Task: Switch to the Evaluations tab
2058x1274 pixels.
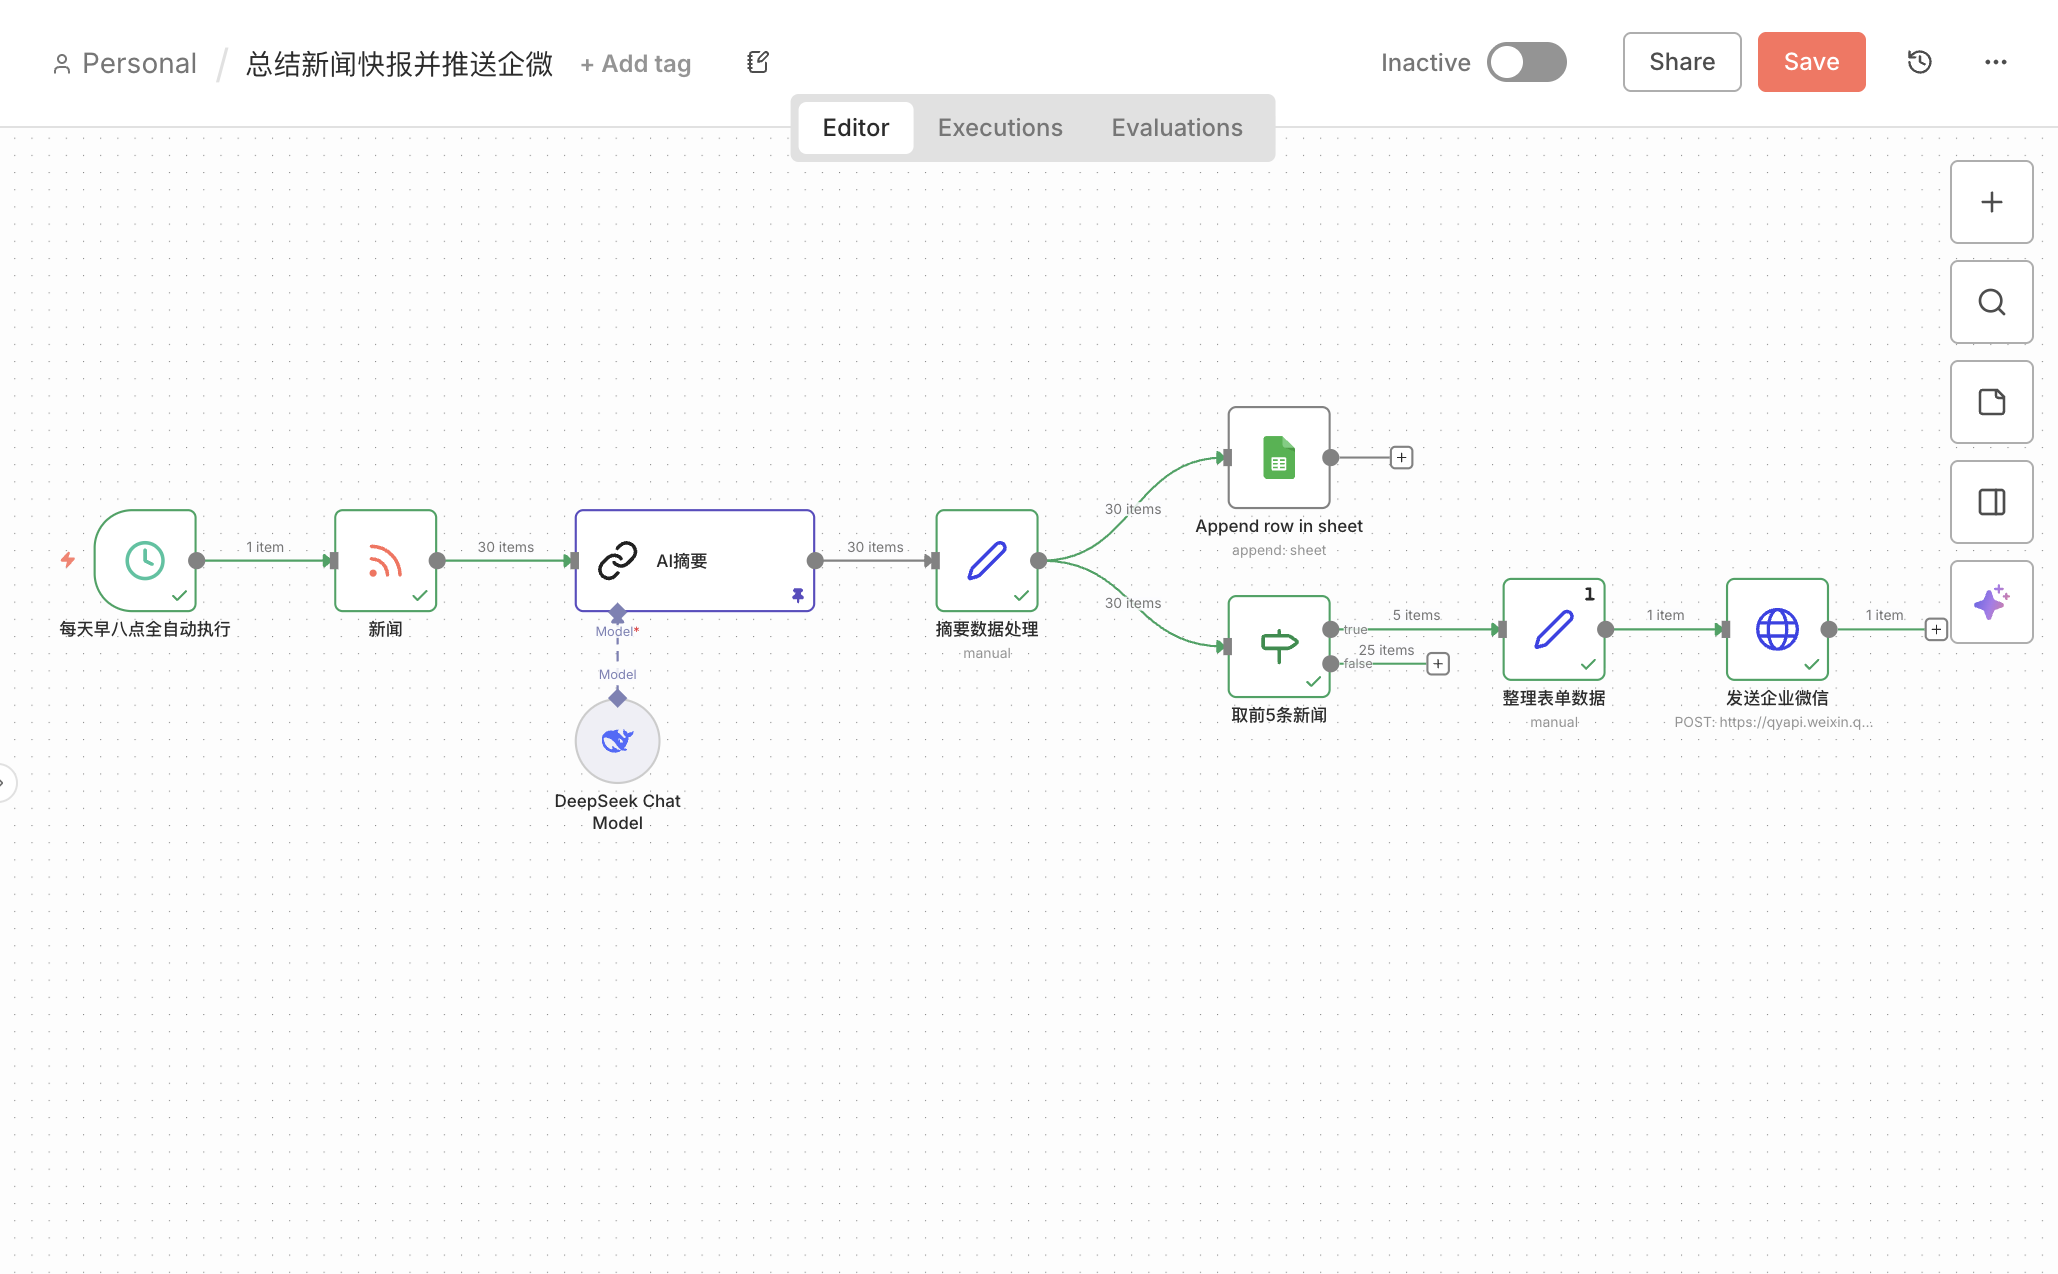Action: coord(1176,128)
